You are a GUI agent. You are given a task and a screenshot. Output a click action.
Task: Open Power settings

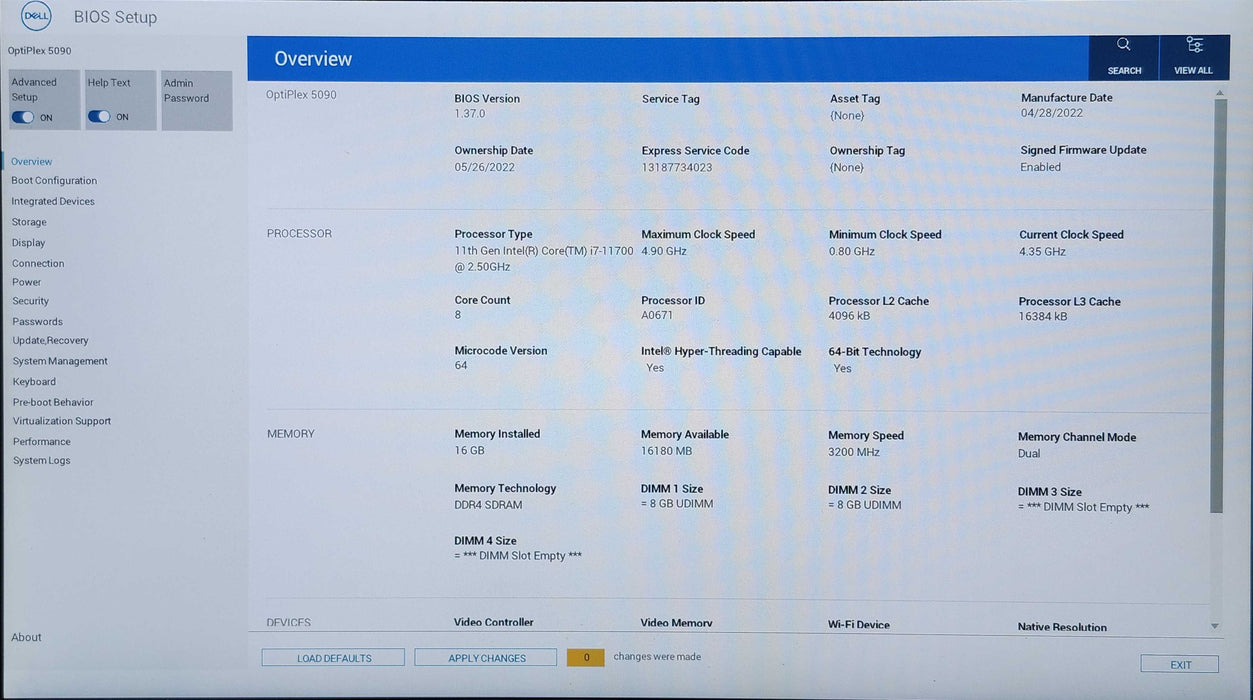[26, 282]
